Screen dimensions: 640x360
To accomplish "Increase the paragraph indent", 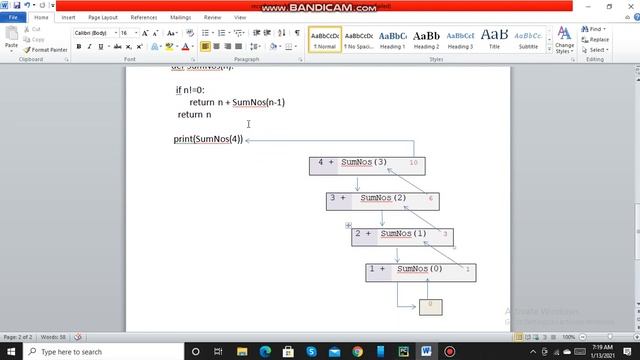I will coord(267,33).
